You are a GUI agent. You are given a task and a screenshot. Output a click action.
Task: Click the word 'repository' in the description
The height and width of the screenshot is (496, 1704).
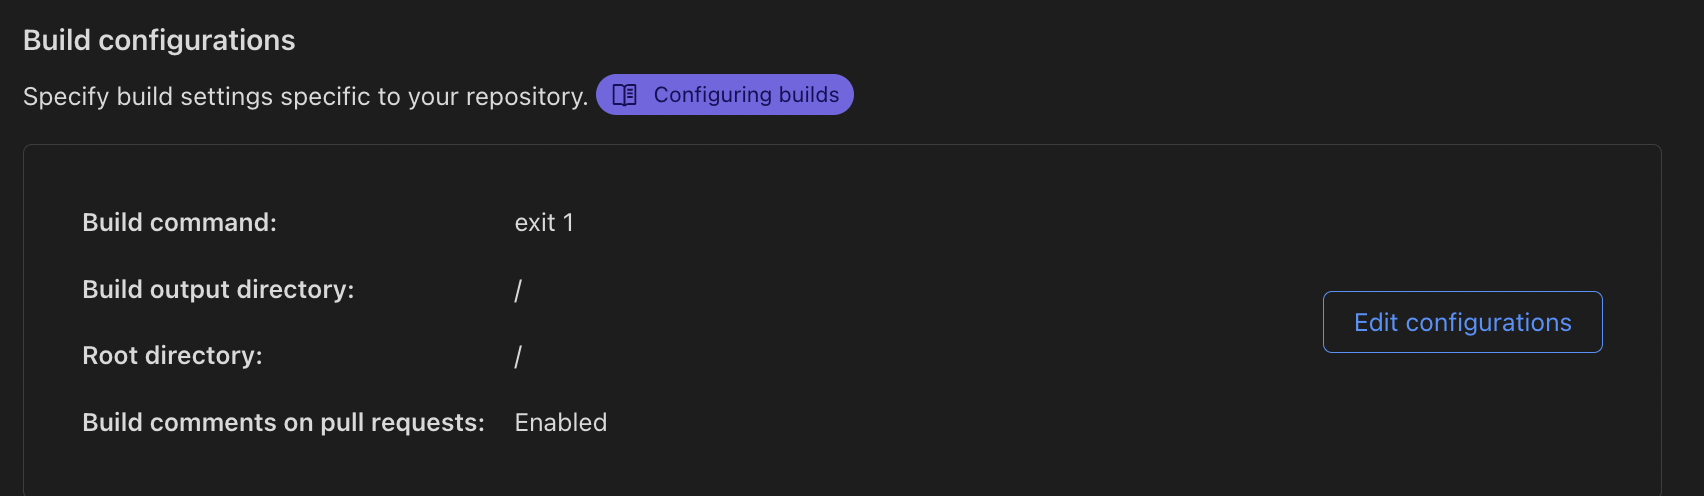pyautogui.click(x=523, y=96)
